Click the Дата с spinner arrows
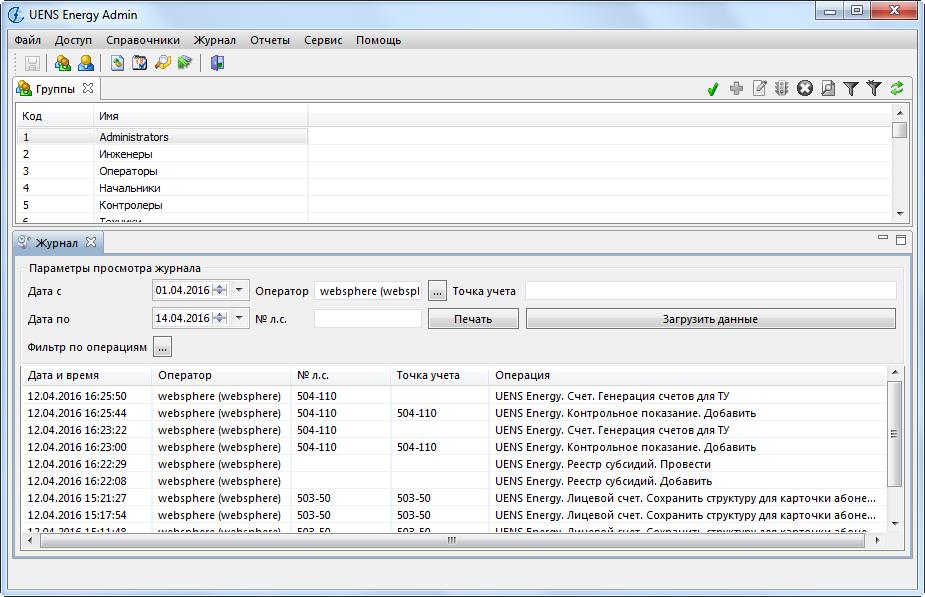The height and width of the screenshot is (597, 925). pyautogui.click(x=219, y=290)
